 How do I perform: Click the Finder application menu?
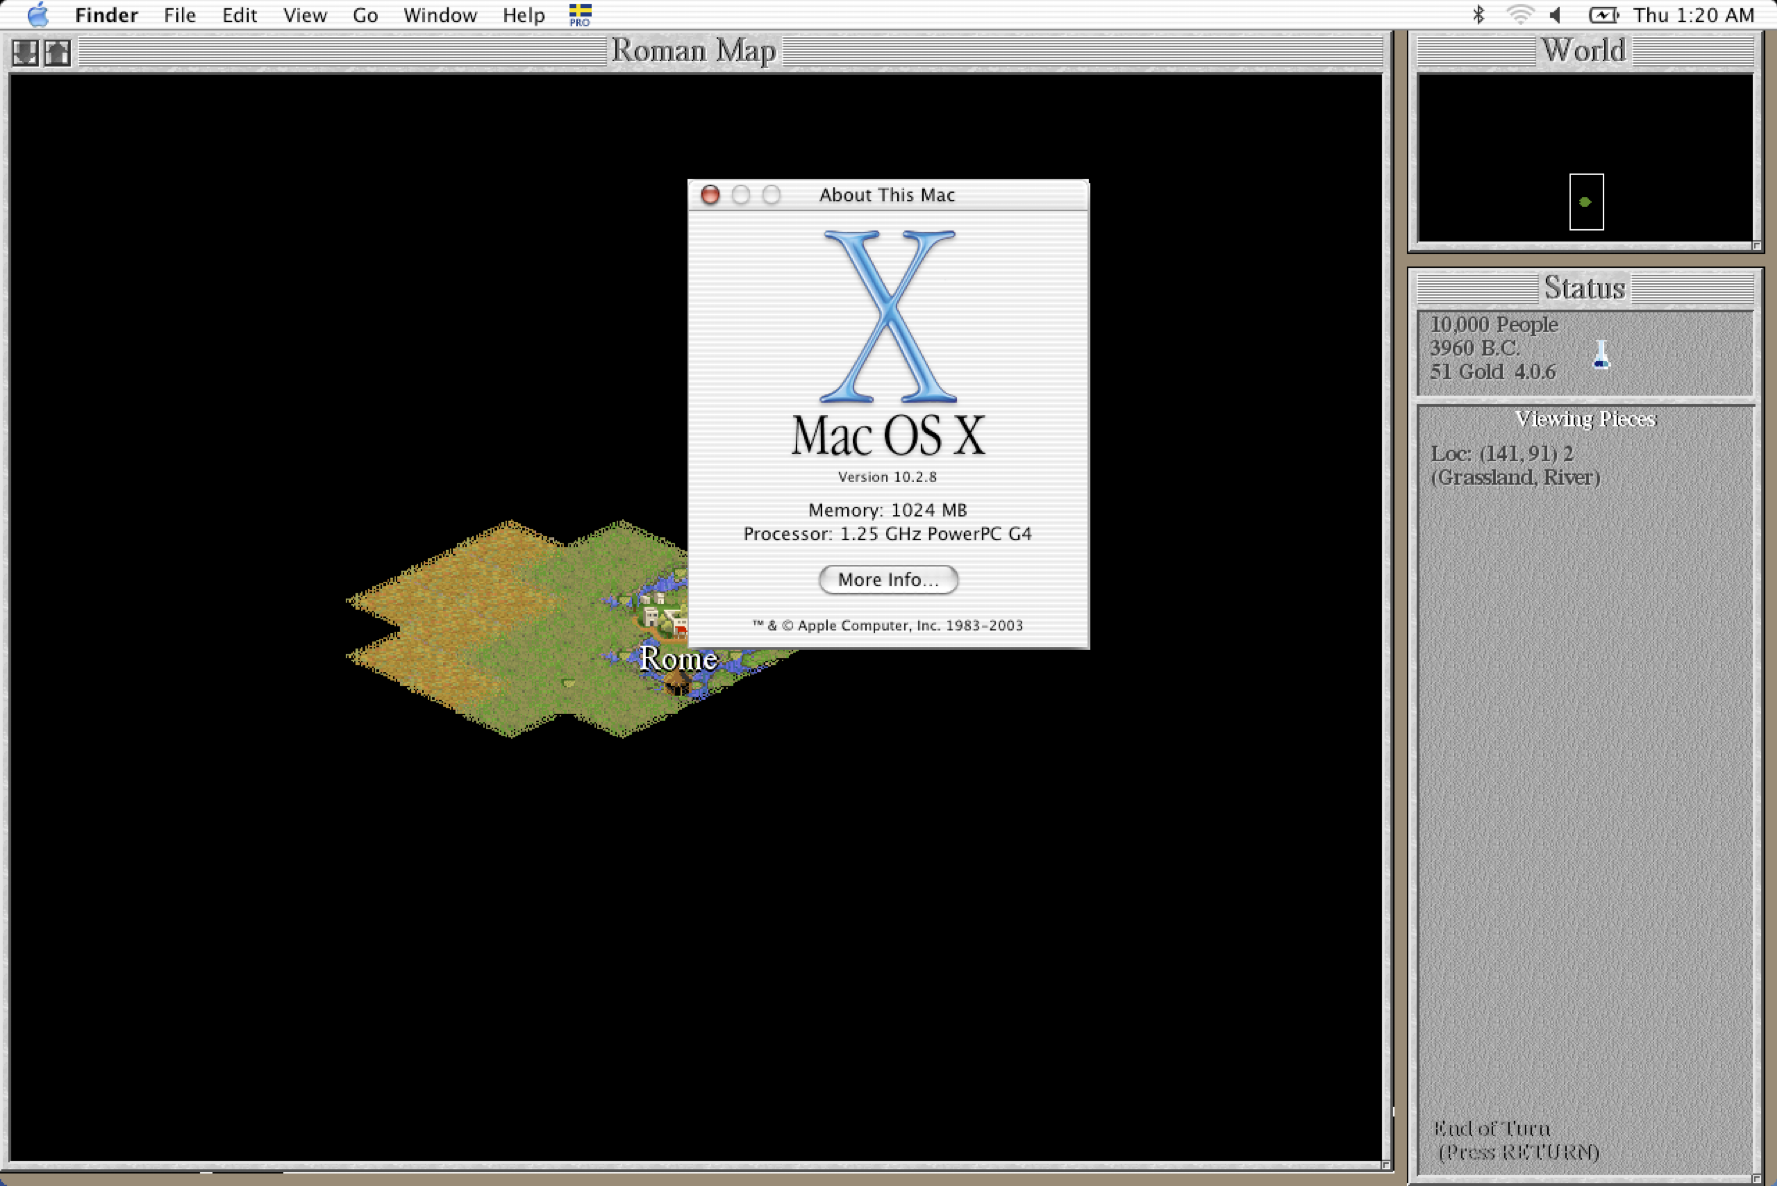(106, 15)
